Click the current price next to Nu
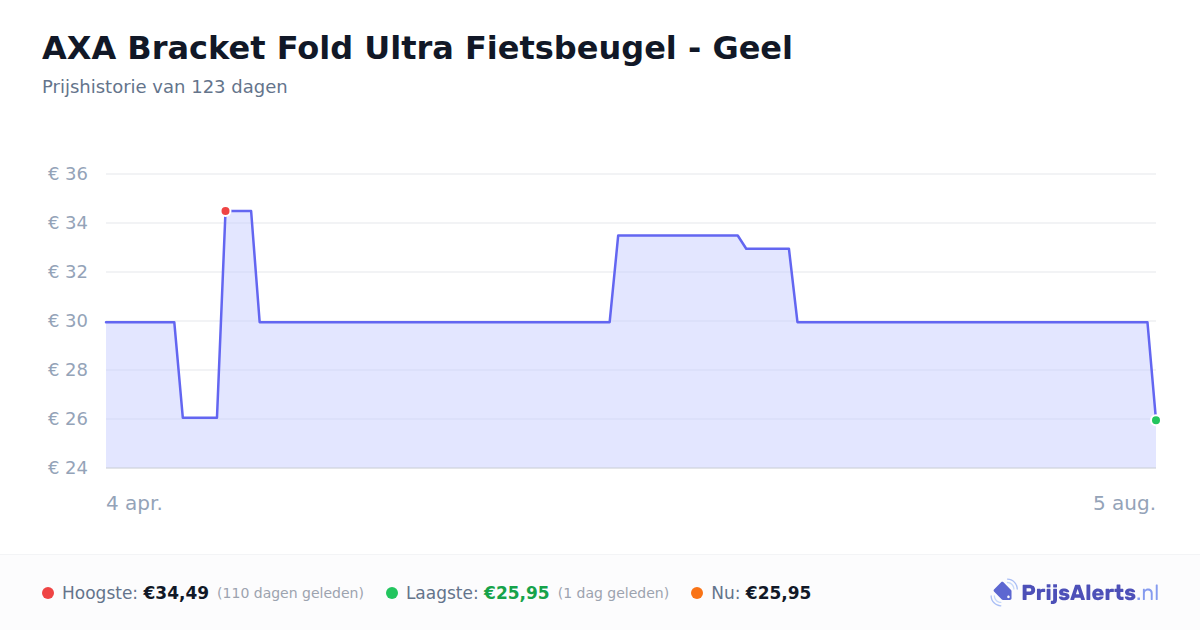This screenshot has width=1200, height=630. [x=778, y=593]
